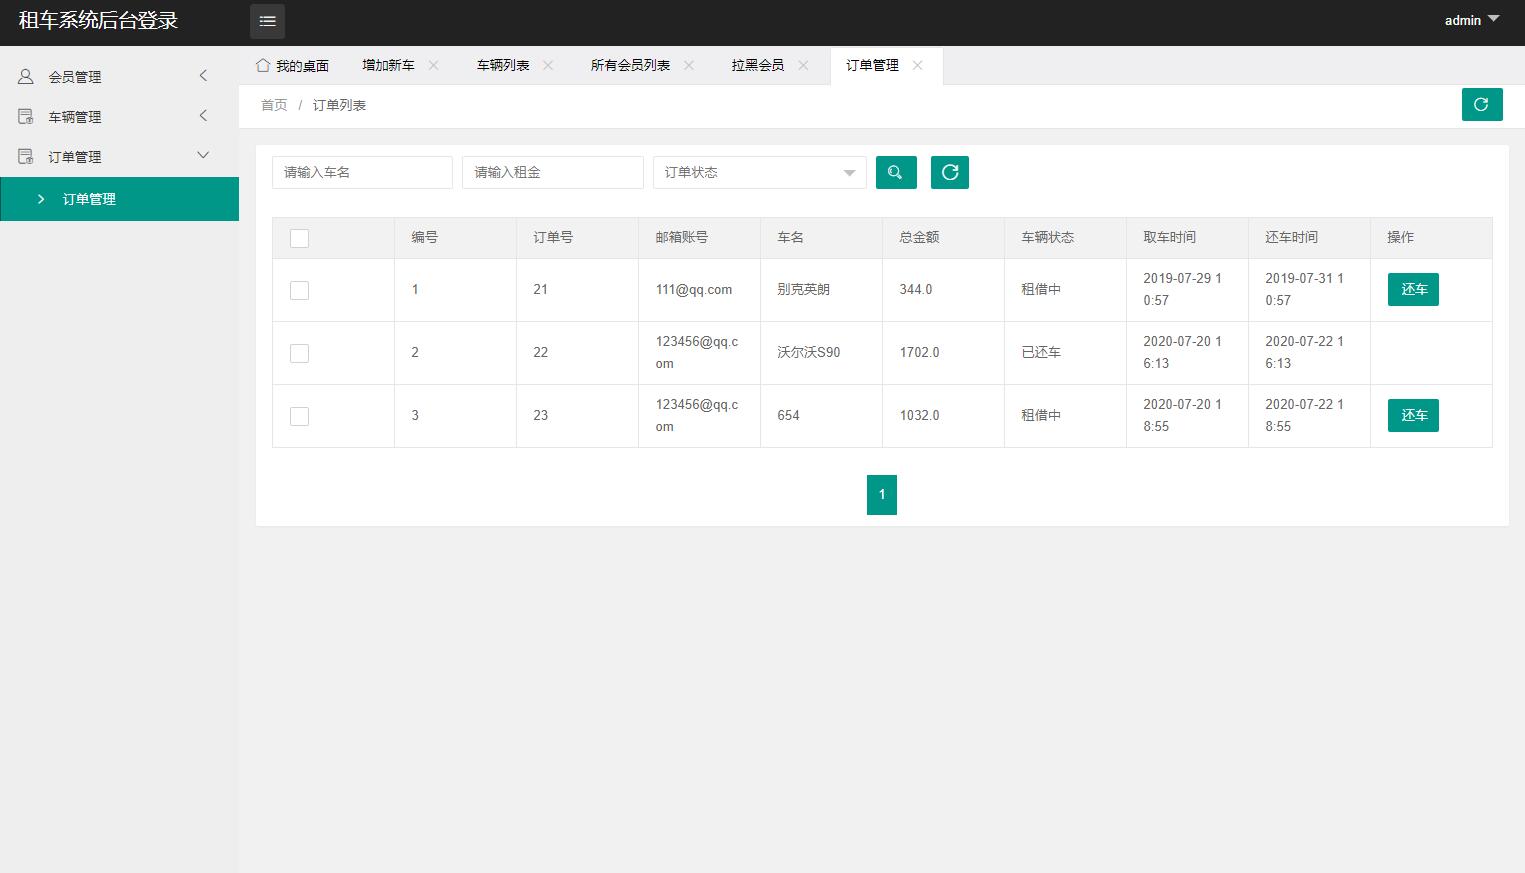Click the search magnifier icon button
The width and height of the screenshot is (1525, 873).
(x=895, y=172)
